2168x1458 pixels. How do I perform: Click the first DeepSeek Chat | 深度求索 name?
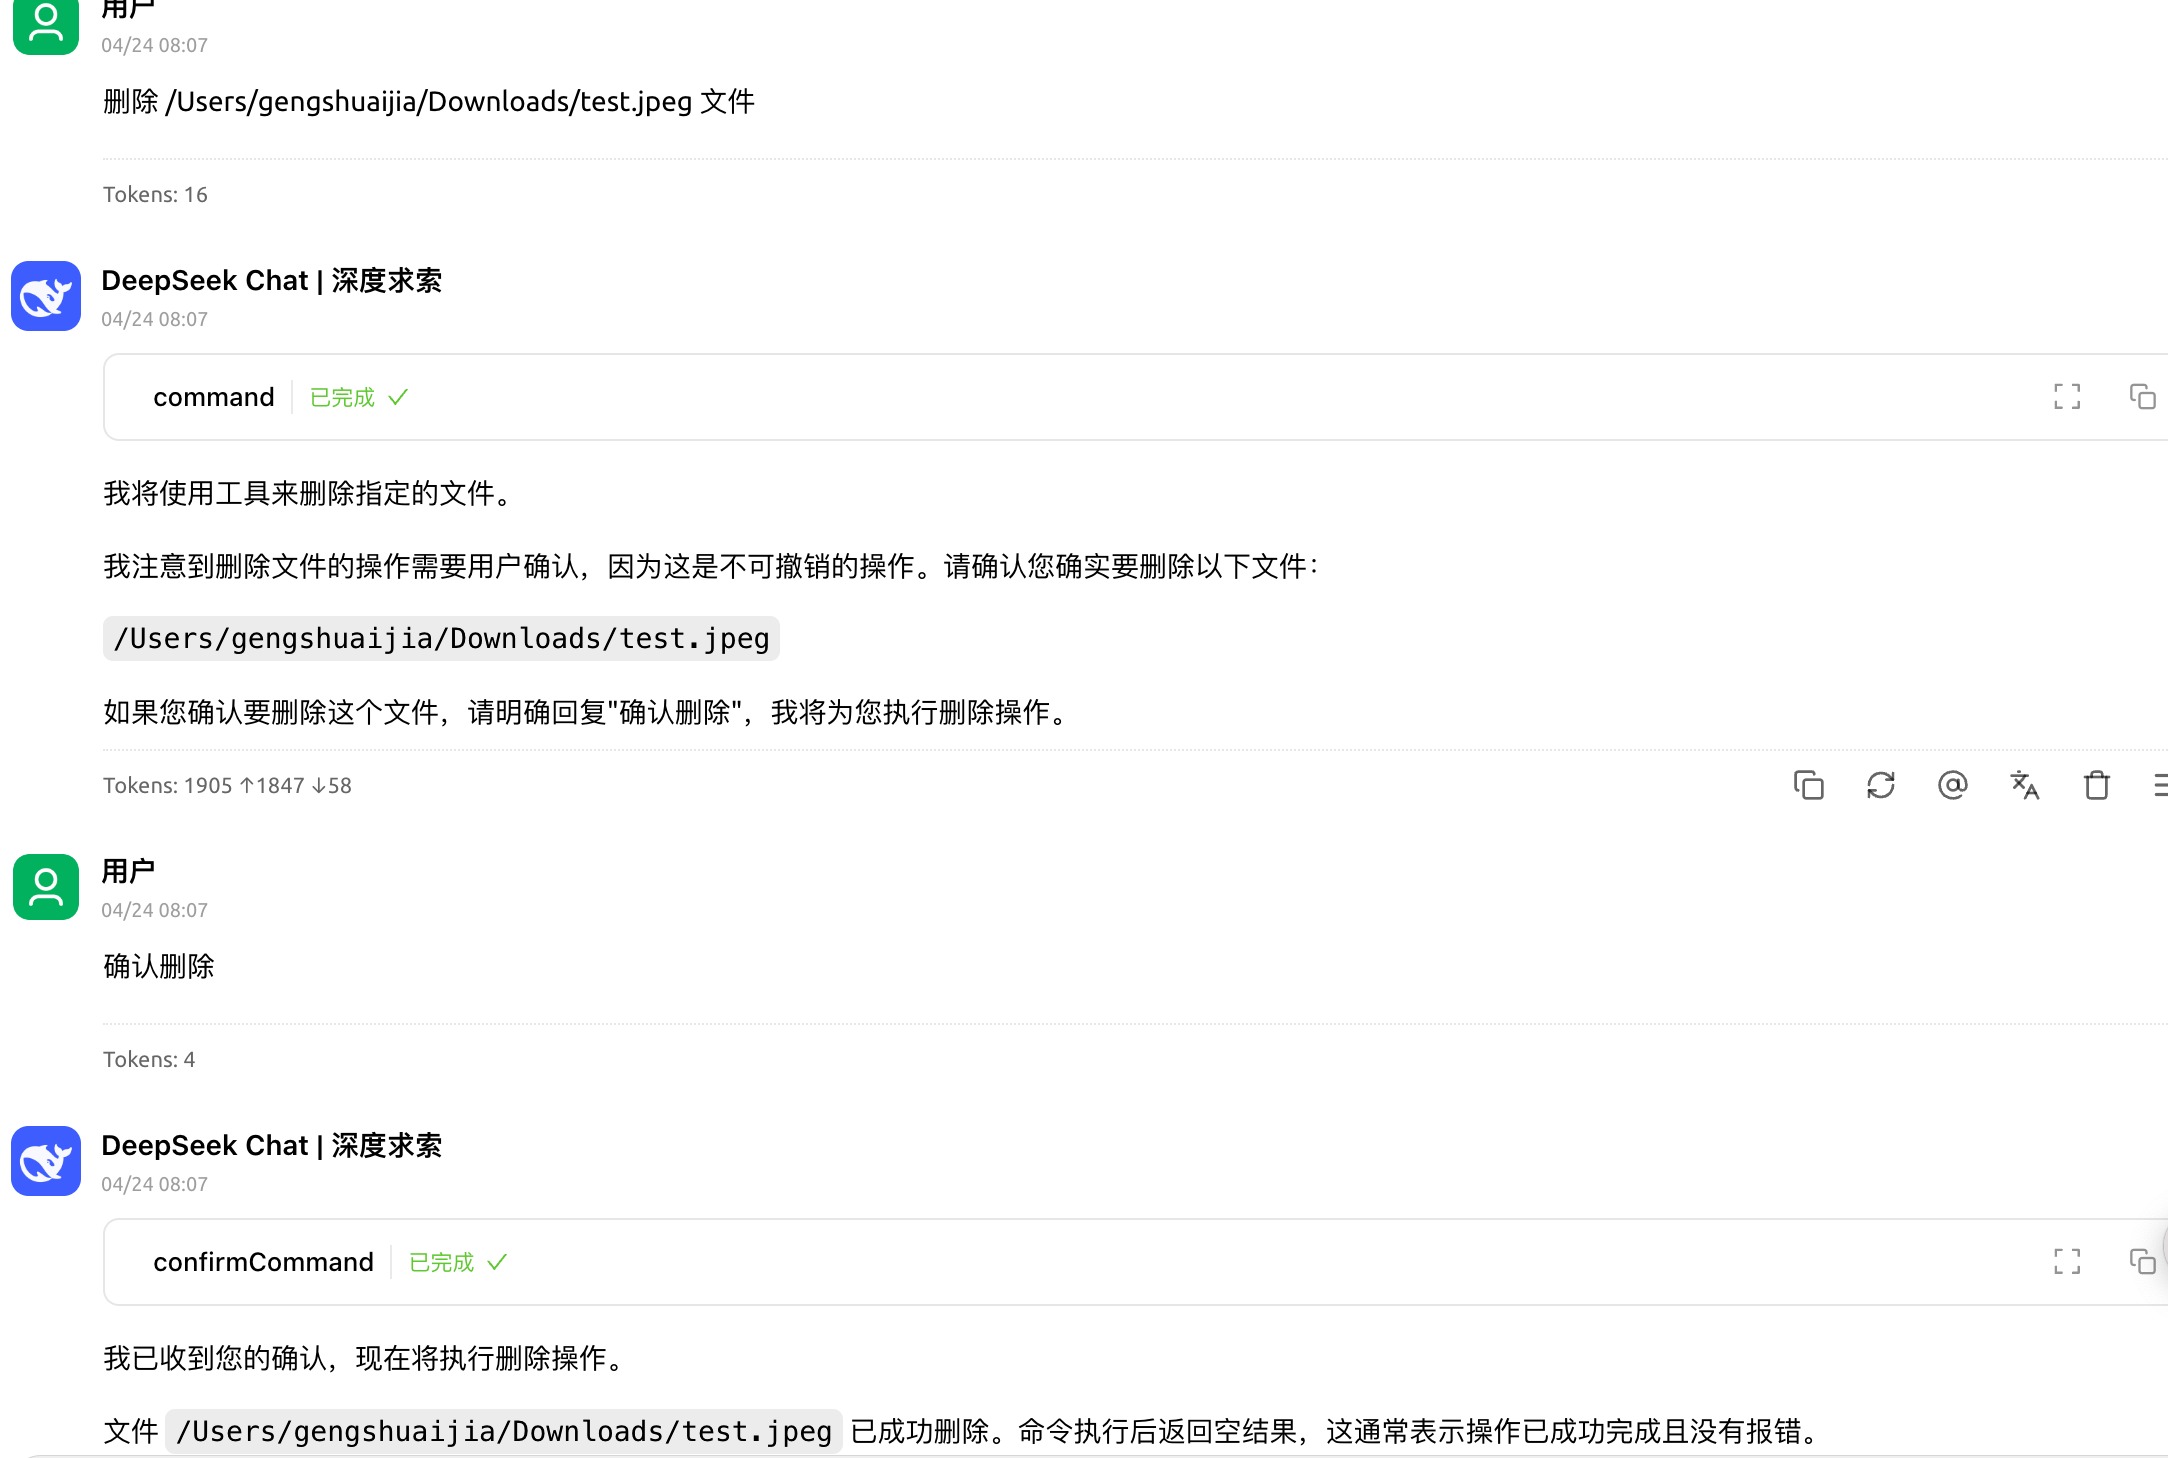[271, 281]
